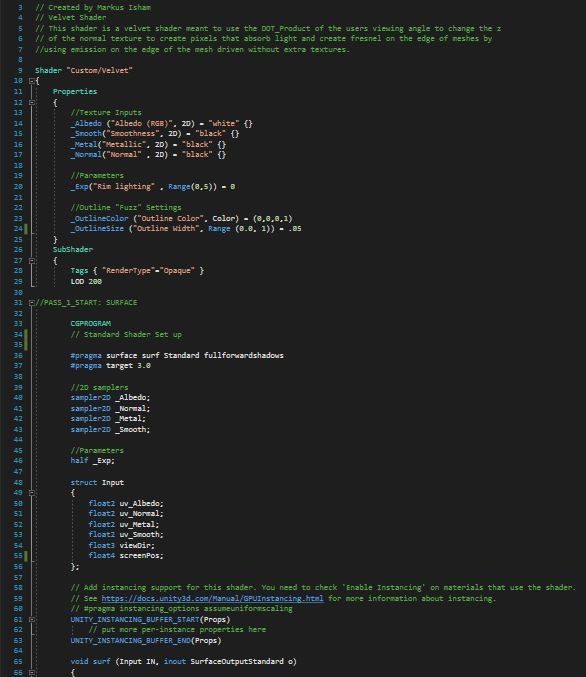Click line number 55 in the gutter
This screenshot has height=677, width=586.
pyautogui.click(x=18, y=556)
